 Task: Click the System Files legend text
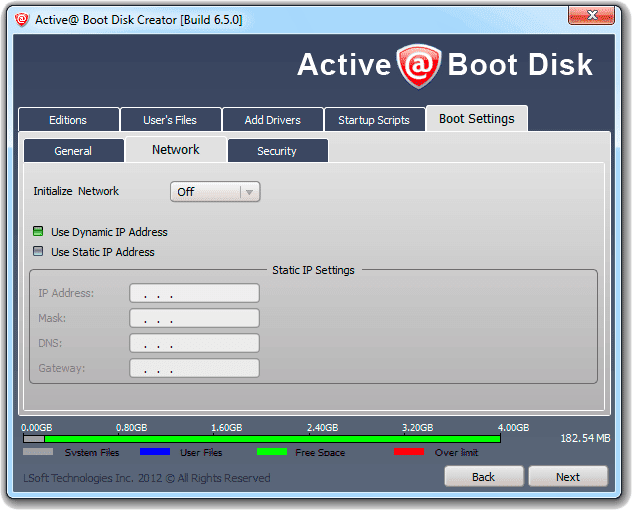(92, 453)
